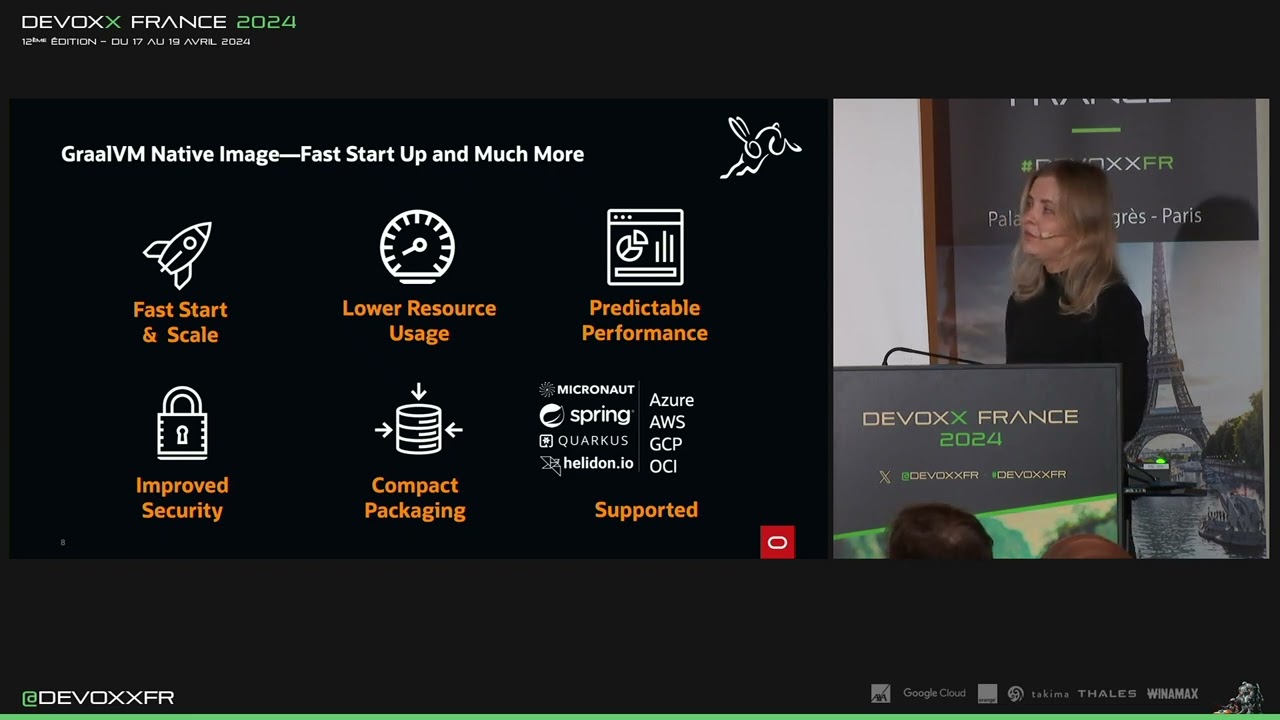The image size is (1280, 720).
Task: Click the slide number 8
Action: (x=63, y=543)
